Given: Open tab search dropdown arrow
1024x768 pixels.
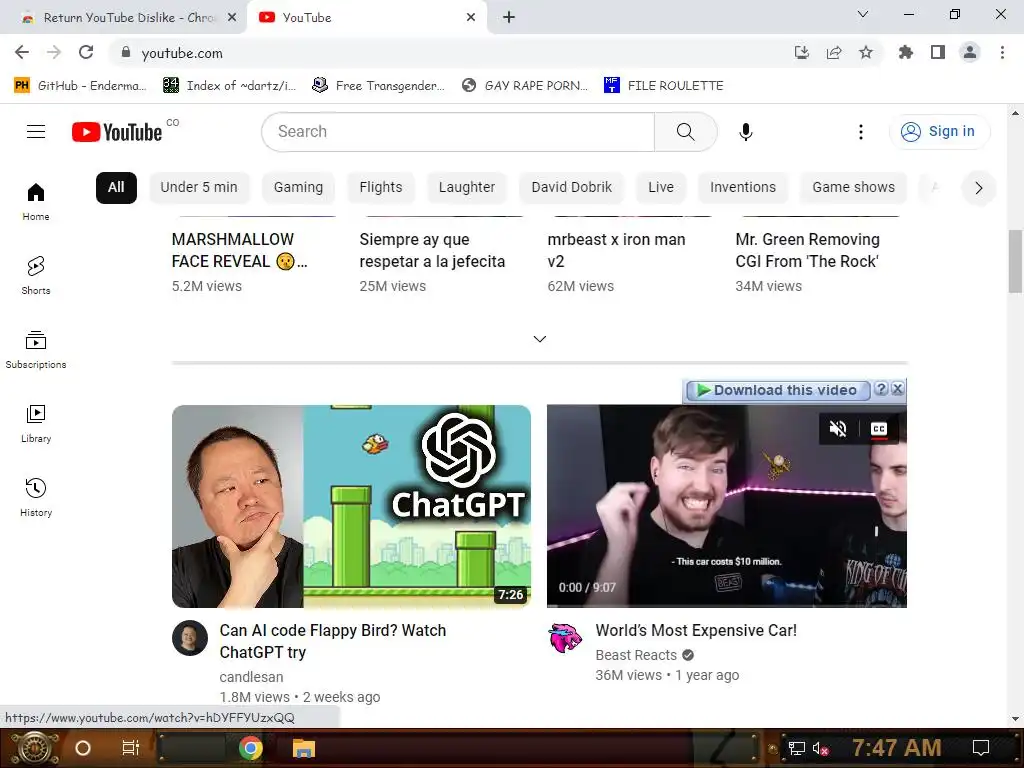Looking at the screenshot, I should point(863,14).
